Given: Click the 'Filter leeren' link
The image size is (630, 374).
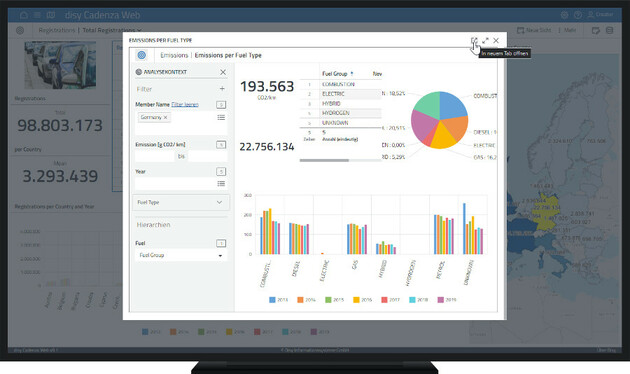Looking at the screenshot, I should (185, 104).
